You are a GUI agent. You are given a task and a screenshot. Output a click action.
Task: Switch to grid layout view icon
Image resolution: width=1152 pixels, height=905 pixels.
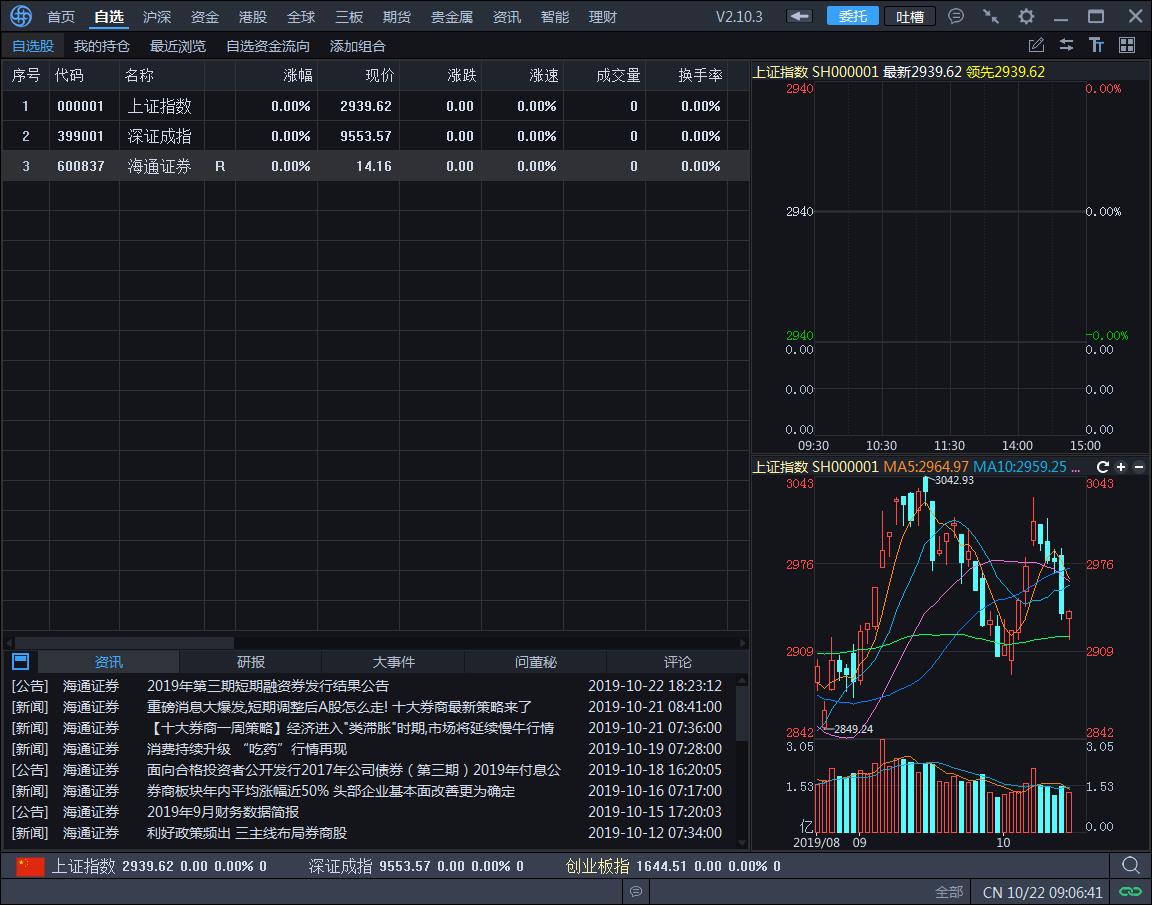pyautogui.click(x=1127, y=45)
